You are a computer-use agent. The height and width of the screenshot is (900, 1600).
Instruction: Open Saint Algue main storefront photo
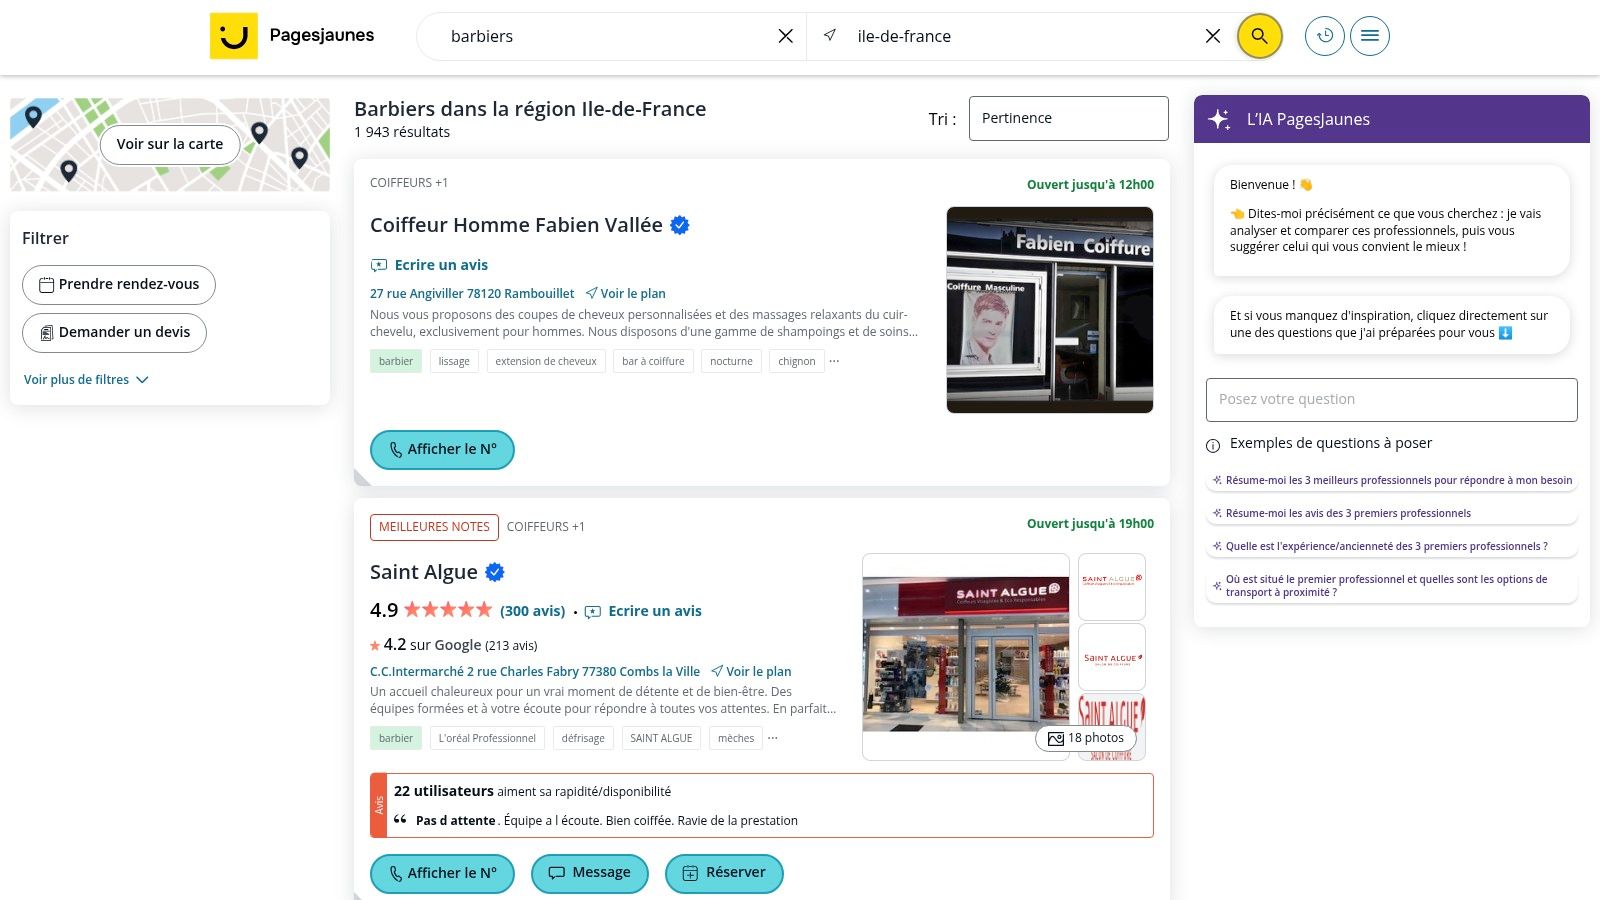[966, 657]
